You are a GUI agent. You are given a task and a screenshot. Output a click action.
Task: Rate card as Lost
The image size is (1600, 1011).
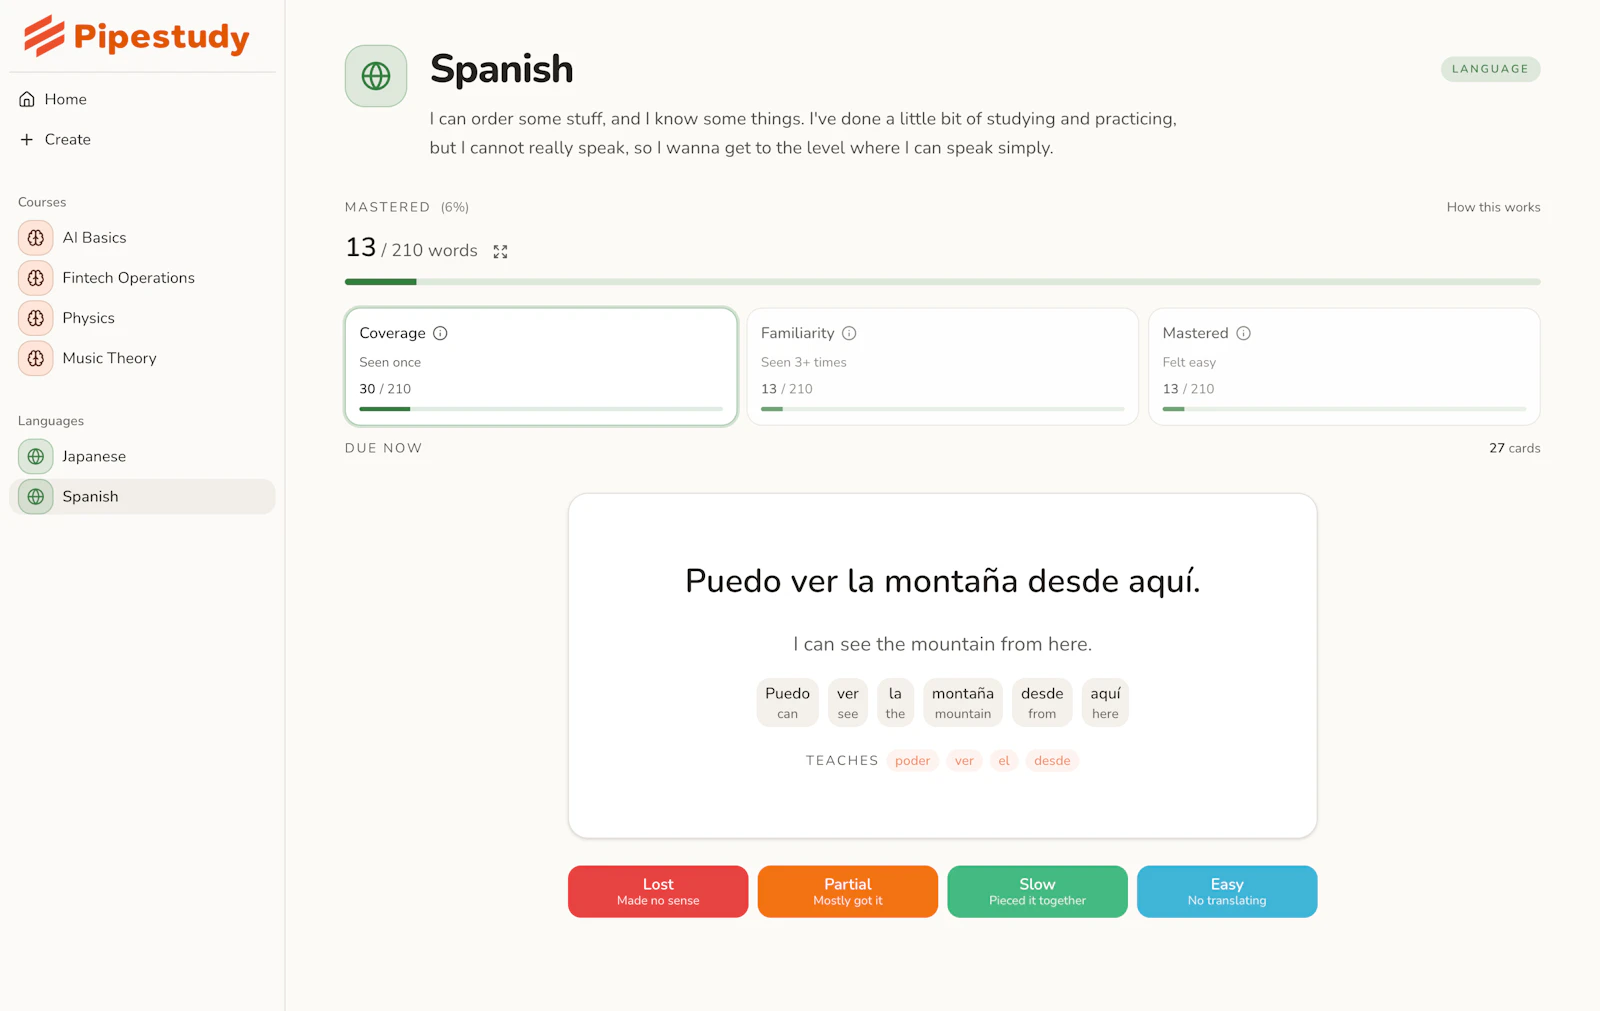tap(658, 891)
